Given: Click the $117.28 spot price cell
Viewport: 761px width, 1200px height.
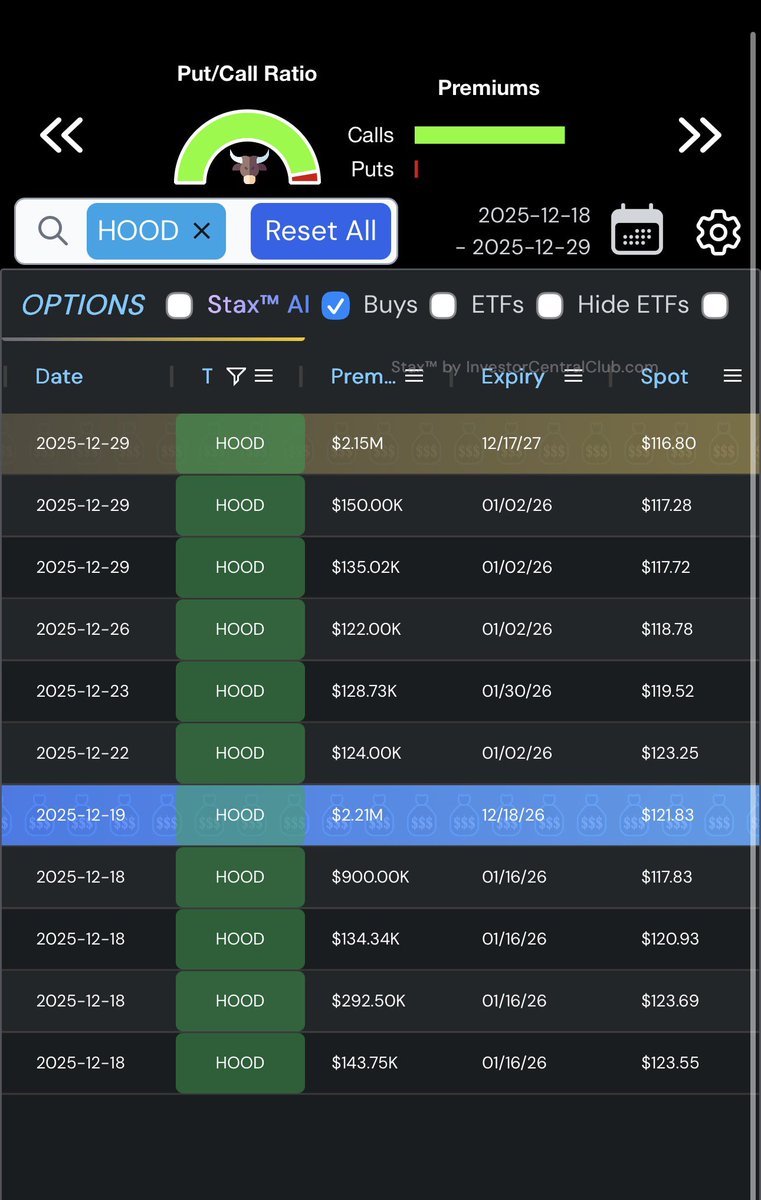Looking at the screenshot, I should click(666, 505).
